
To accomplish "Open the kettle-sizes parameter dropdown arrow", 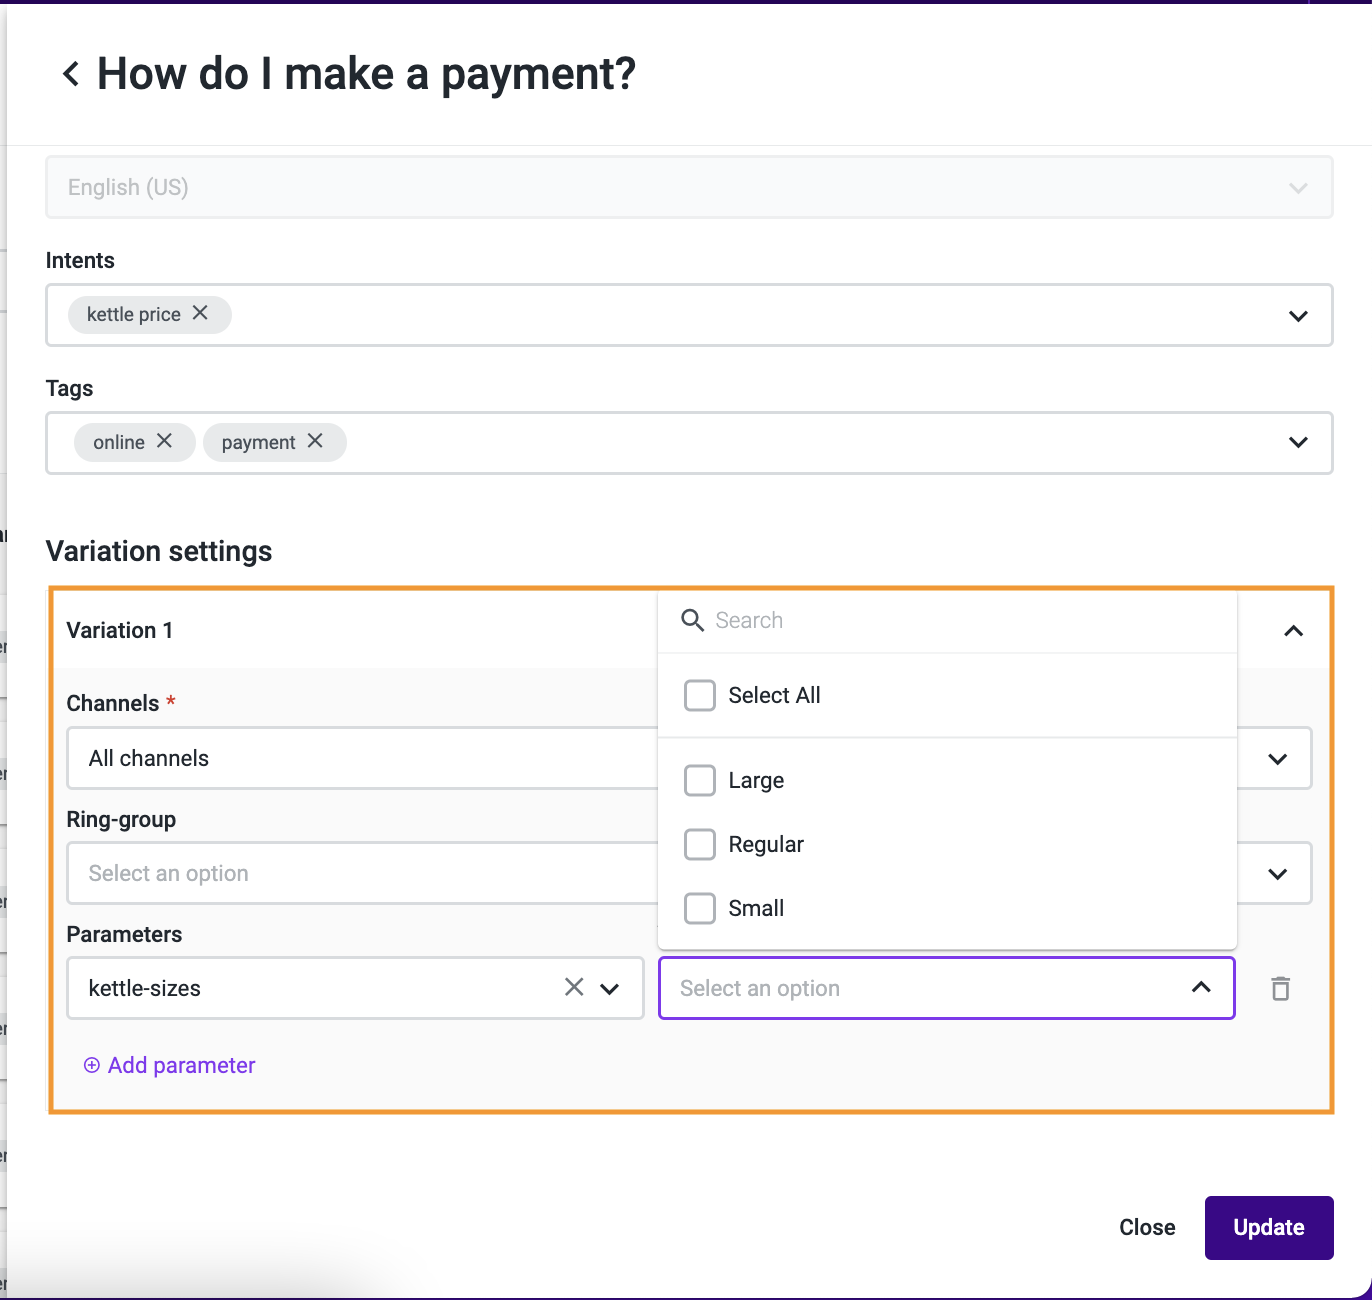I will [610, 989].
